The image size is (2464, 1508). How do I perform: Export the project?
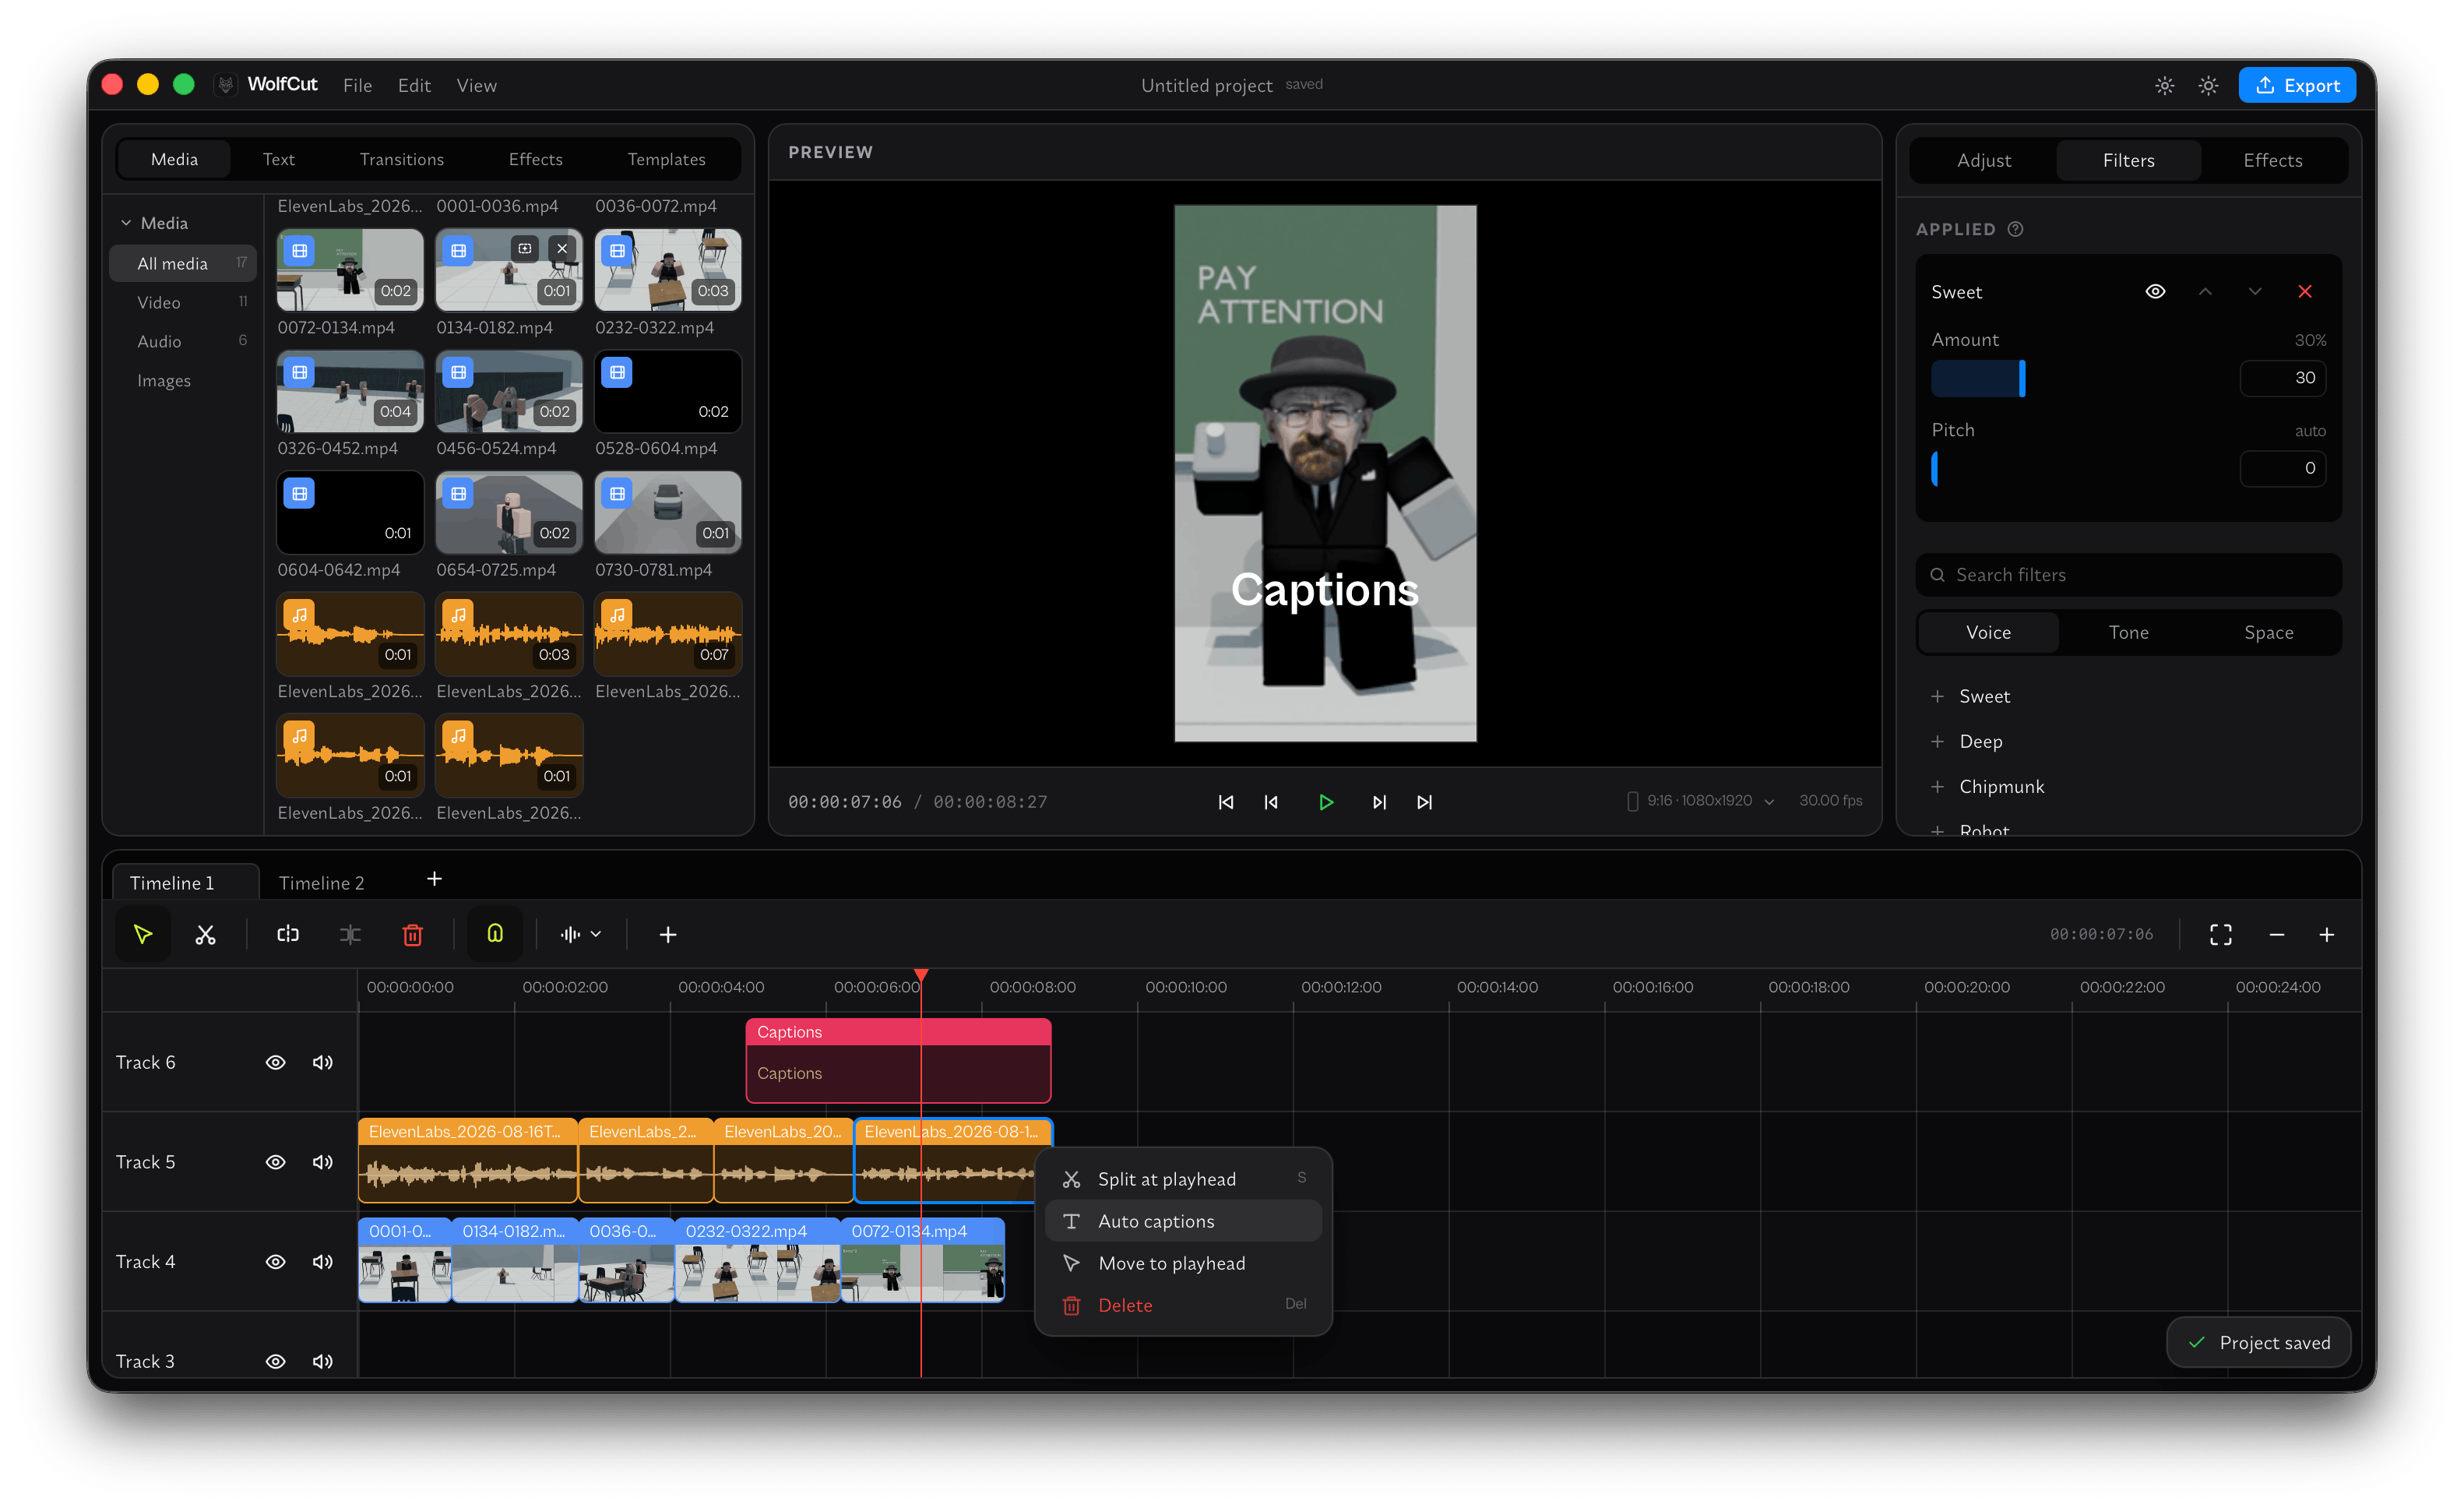(x=2297, y=85)
